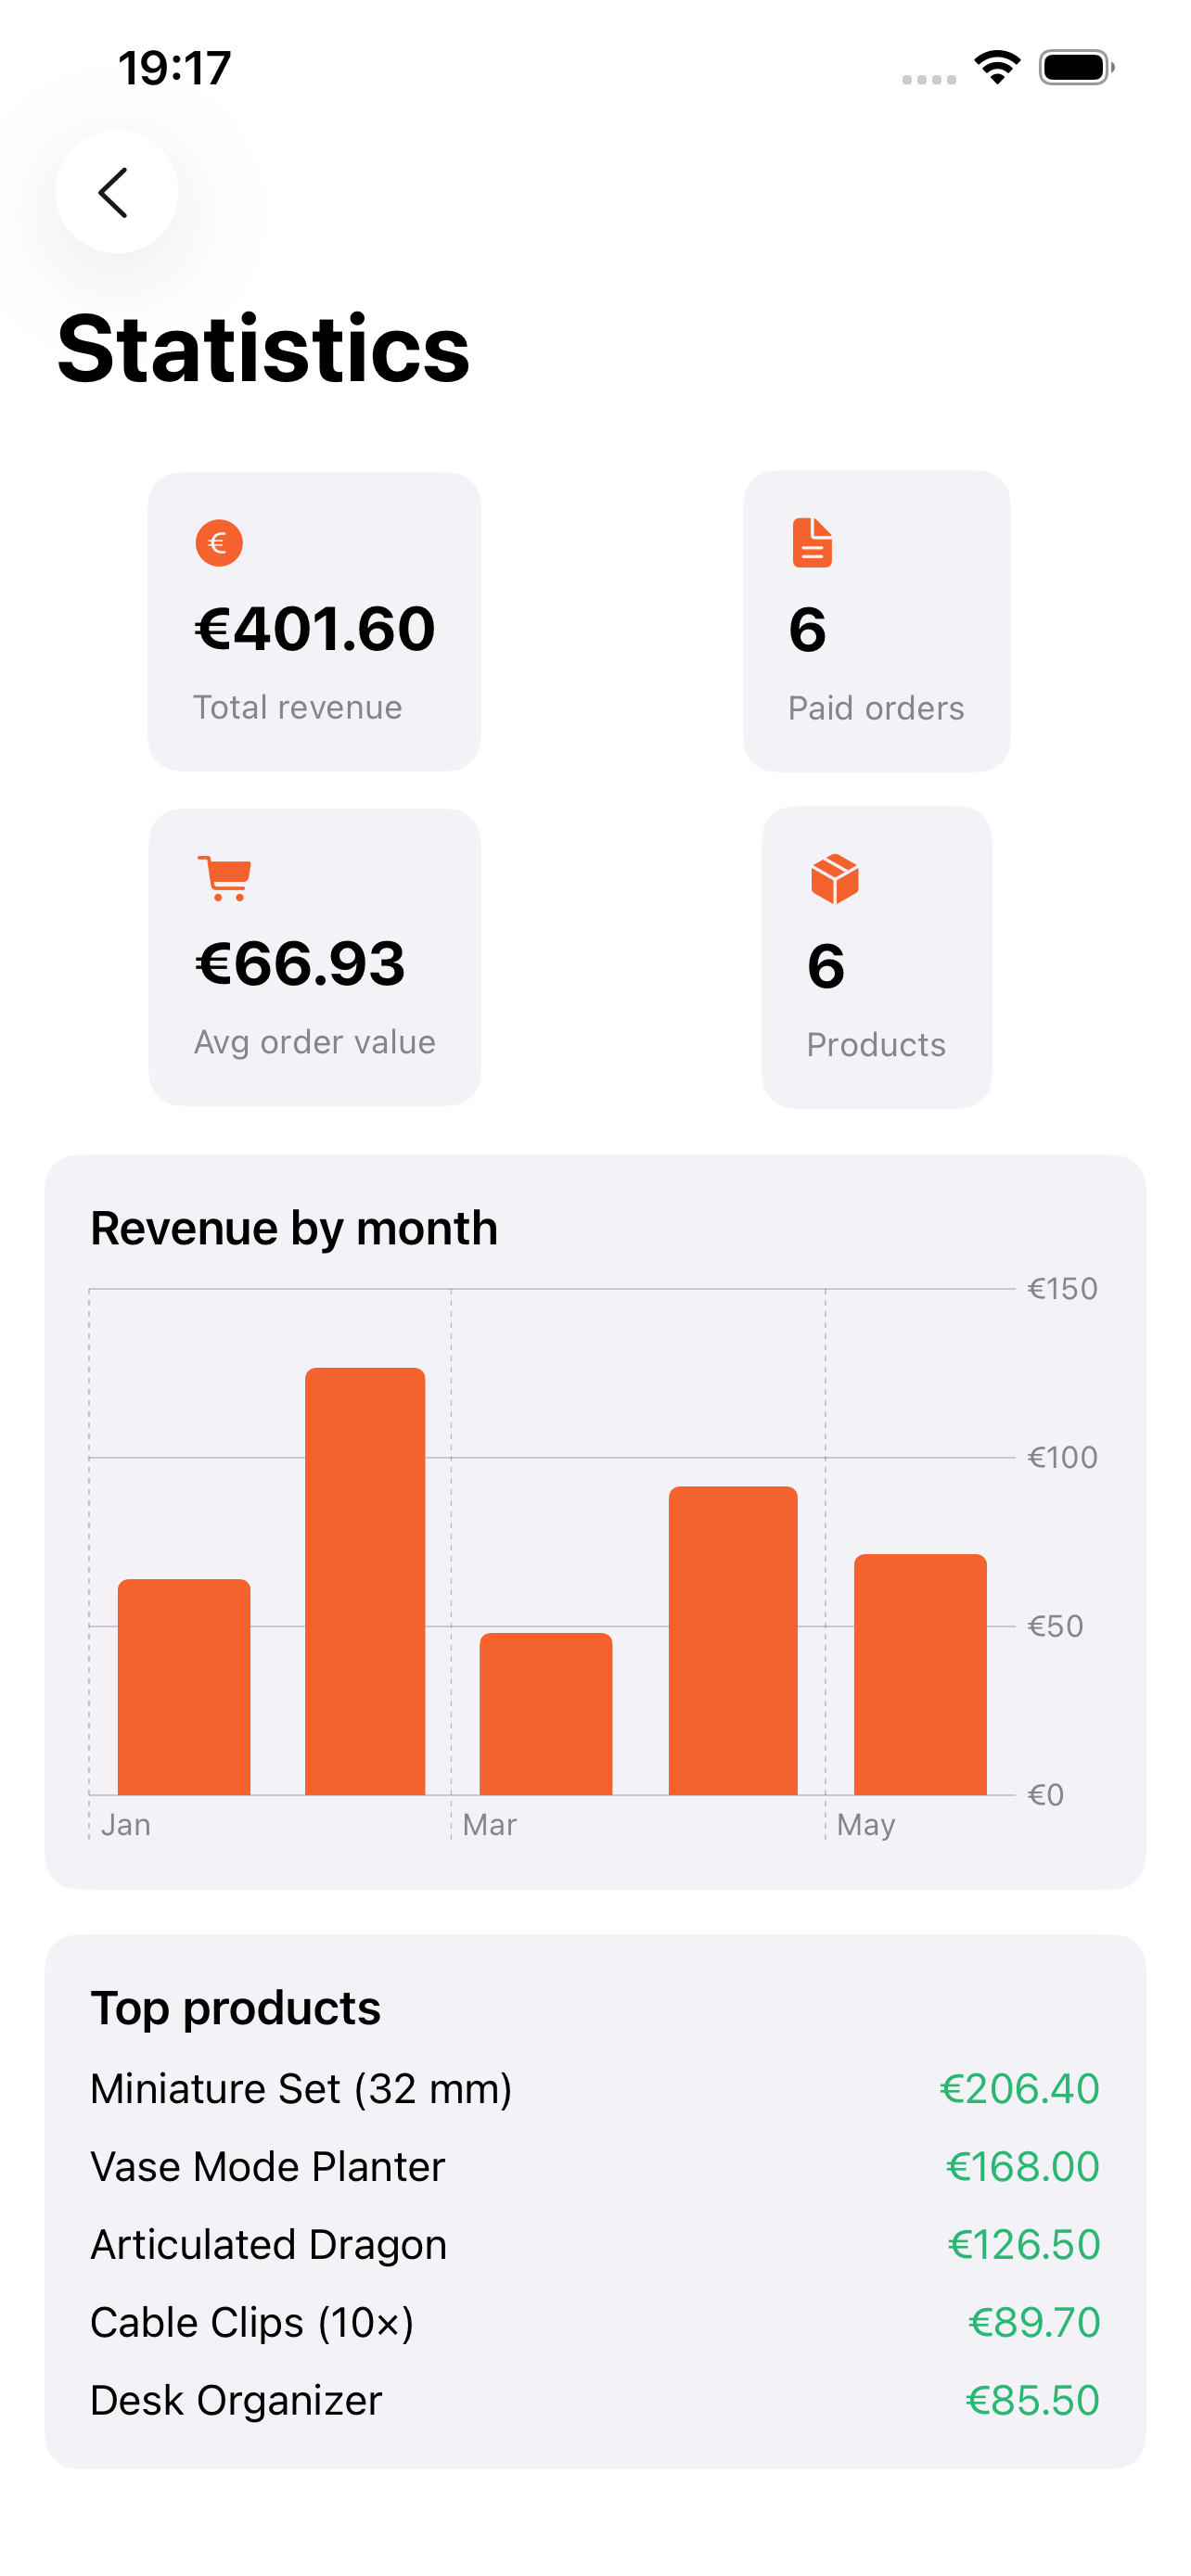The image size is (1191, 2576).
Task: Tap the shopping cart icon
Action: tap(224, 878)
